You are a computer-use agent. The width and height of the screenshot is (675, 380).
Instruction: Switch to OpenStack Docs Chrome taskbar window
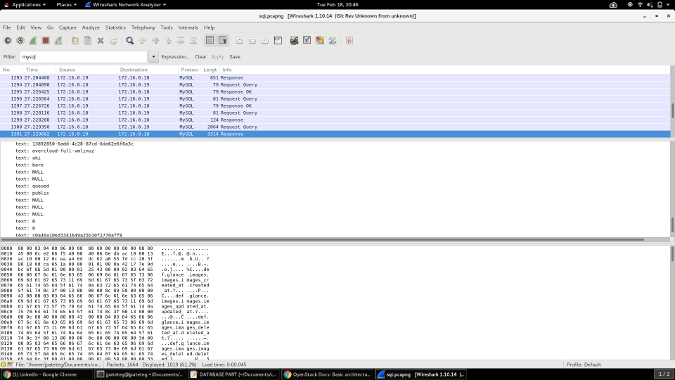tap(328, 374)
